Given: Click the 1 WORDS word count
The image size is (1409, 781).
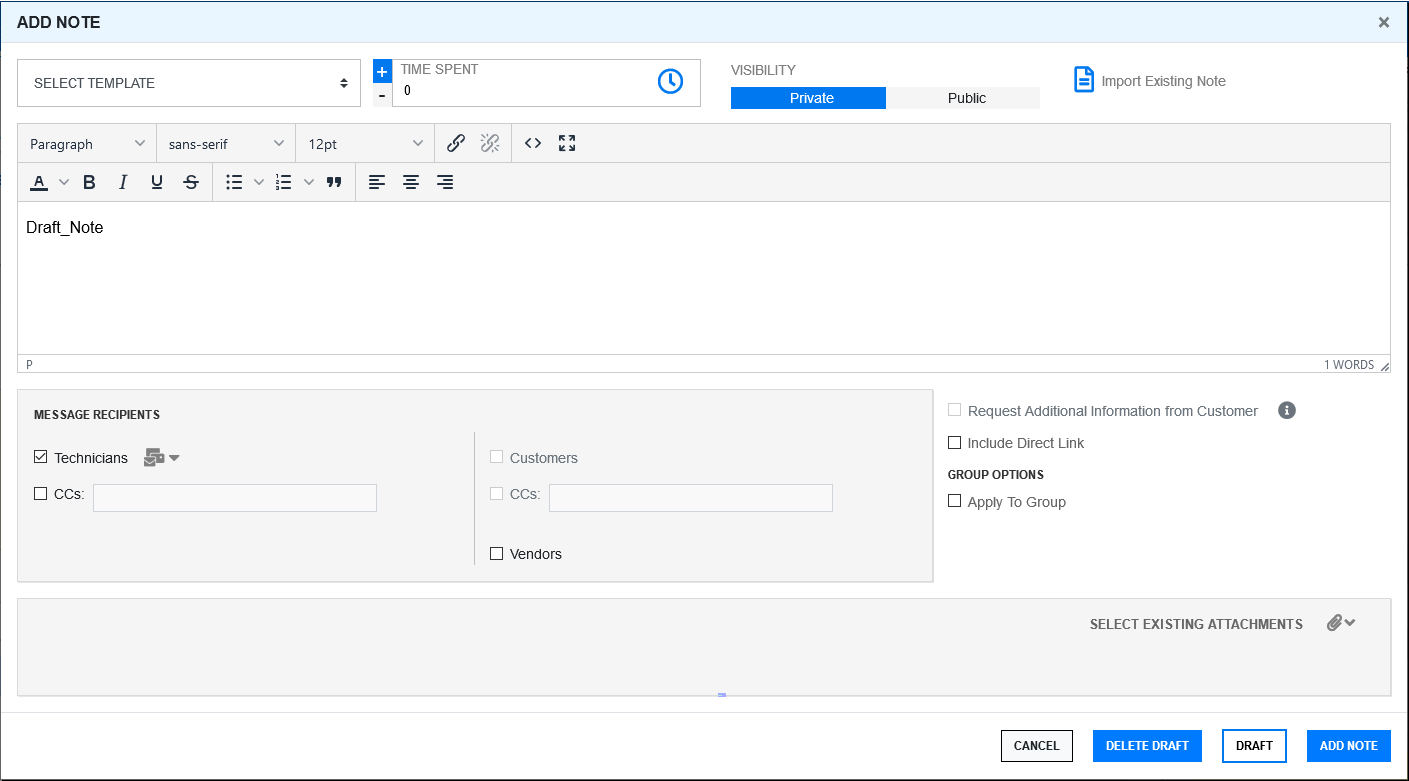Looking at the screenshot, I should pos(1349,365).
